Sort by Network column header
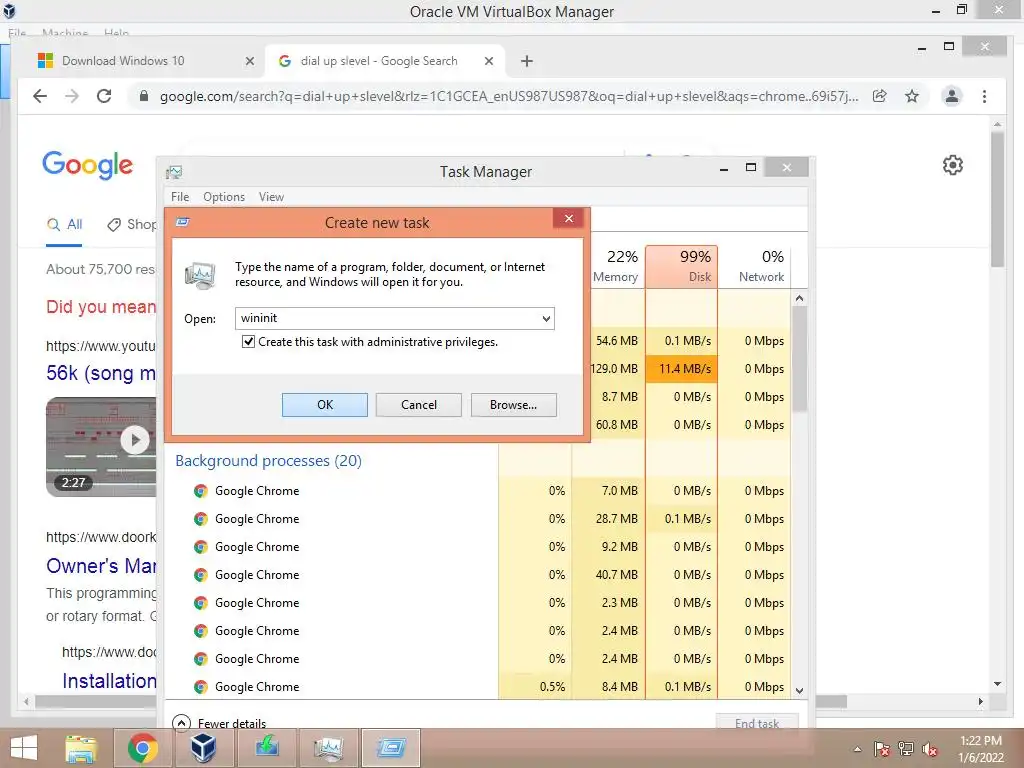The width and height of the screenshot is (1024, 768). coord(754,266)
